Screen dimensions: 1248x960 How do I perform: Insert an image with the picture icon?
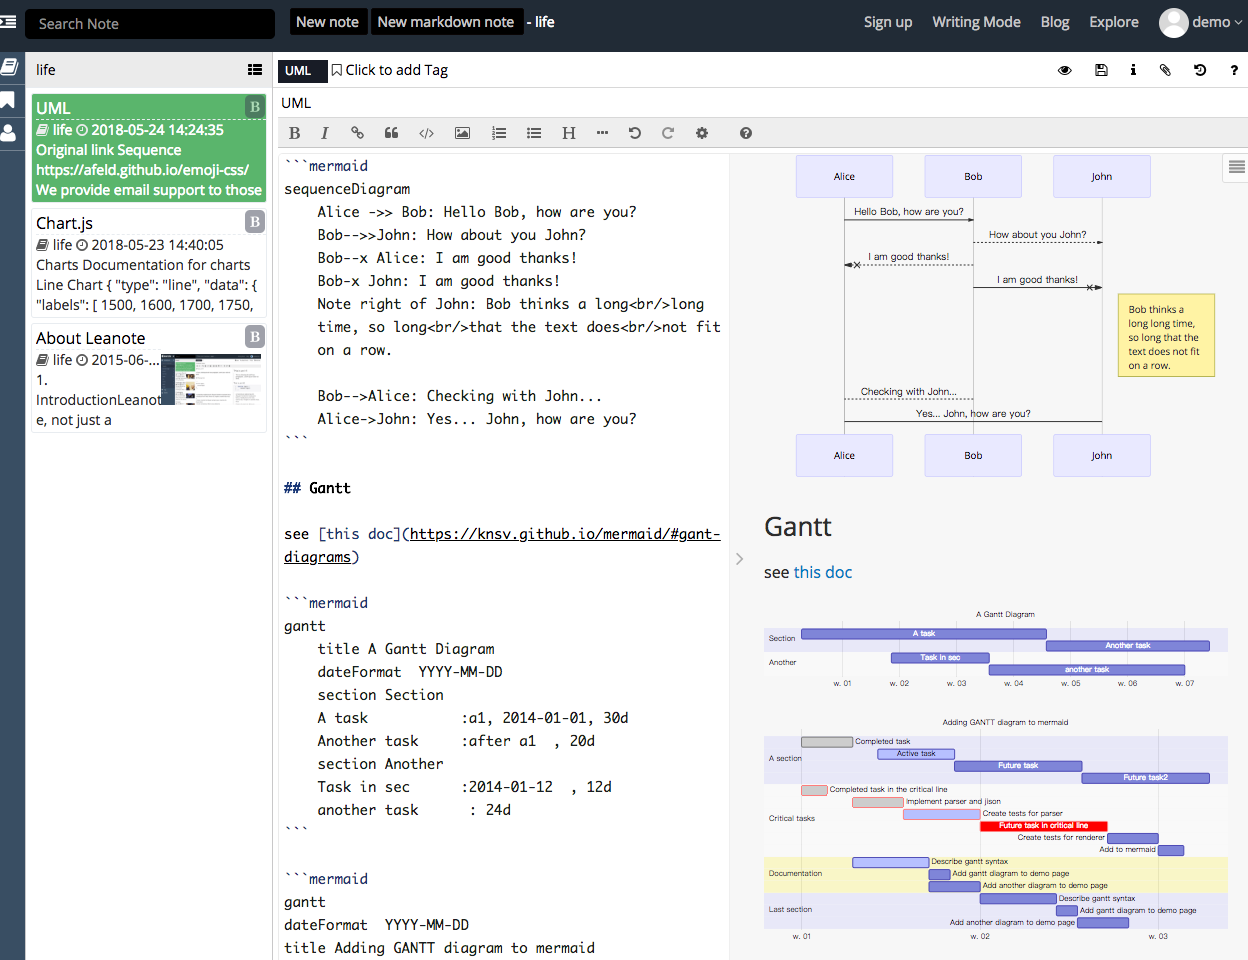462,133
